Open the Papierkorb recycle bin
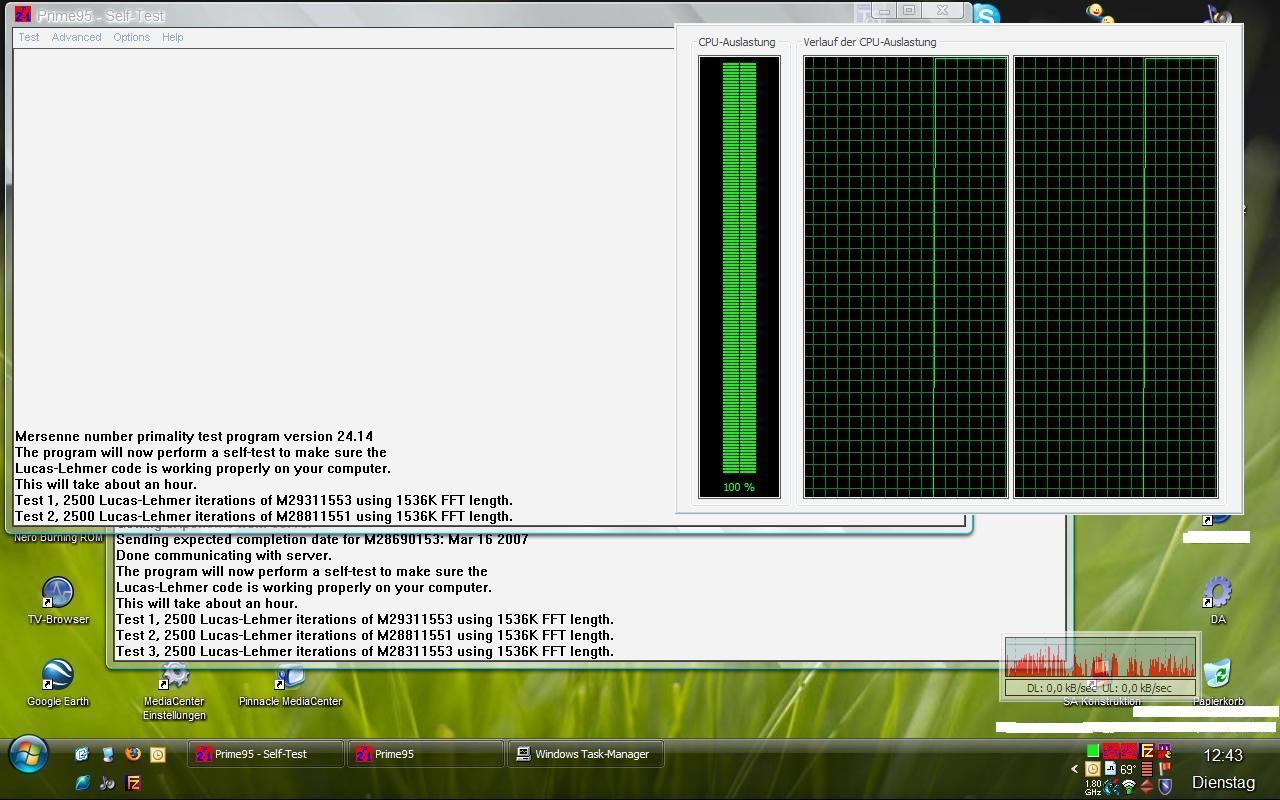Image resolution: width=1280 pixels, height=800 pixels. point(1218,683)
